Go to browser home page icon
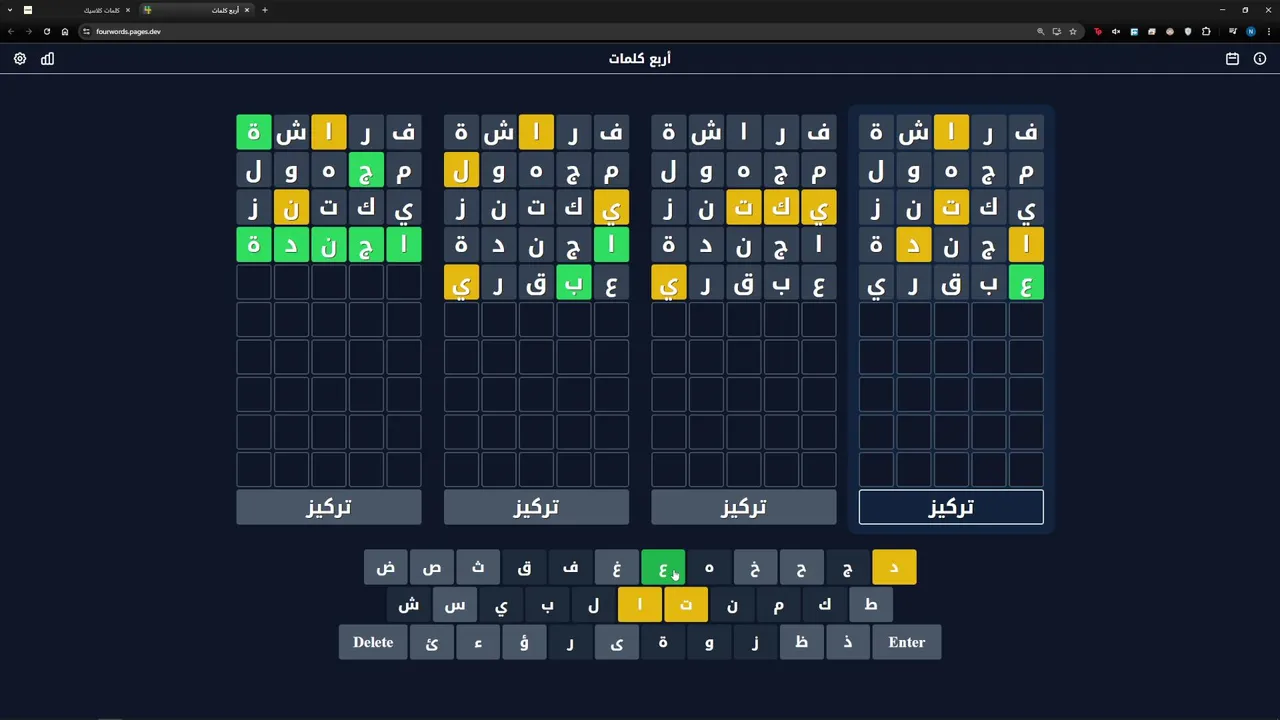1280x720 pixels. (x=65, y=31)
